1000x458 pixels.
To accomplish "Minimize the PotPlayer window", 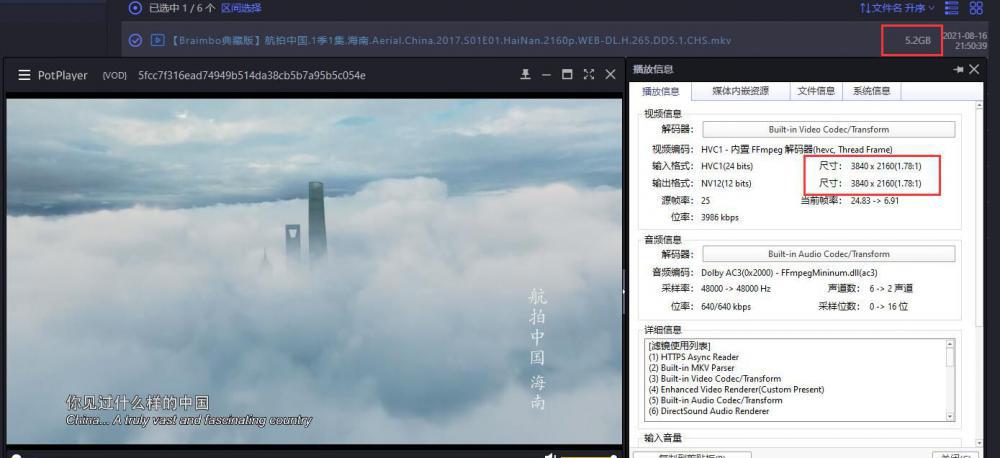I will pyautogui.click(x=546, y=75).
